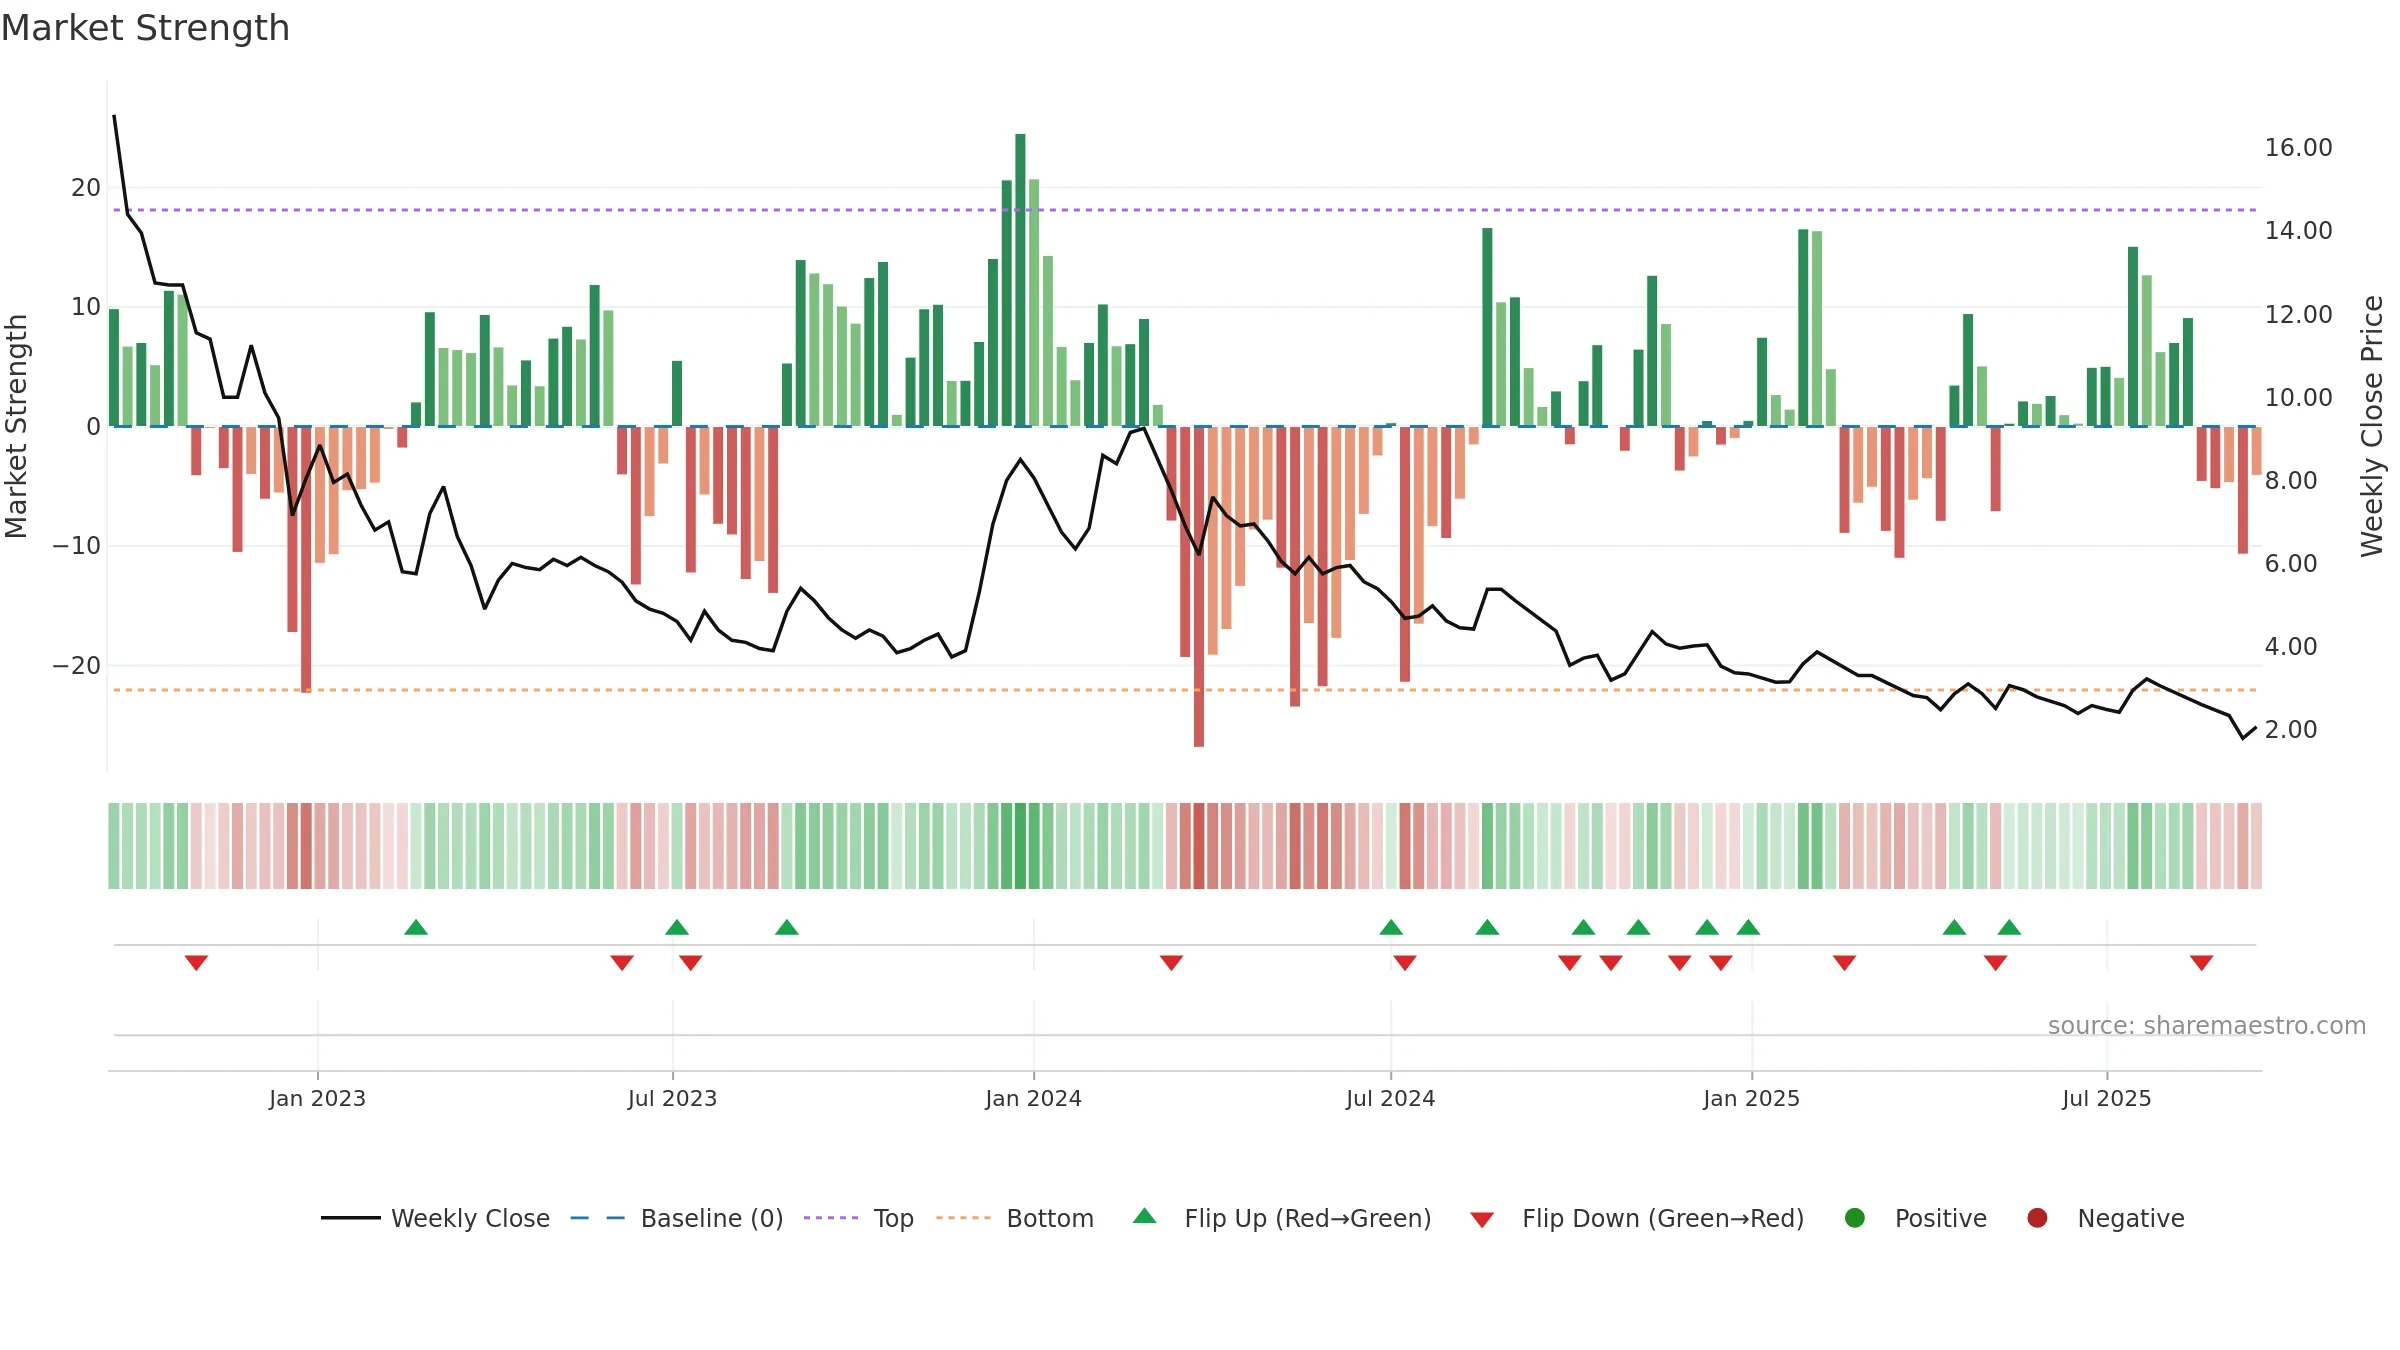Image resolution: width=2400 pixels, height=1350 pixels.
Task: Click the tallest green bar near Jan 2024
Action: (1020, 280)
